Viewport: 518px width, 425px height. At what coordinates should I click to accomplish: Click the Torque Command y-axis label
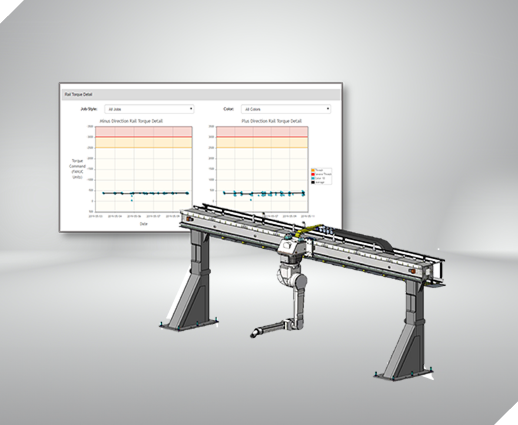coord(77,169)
